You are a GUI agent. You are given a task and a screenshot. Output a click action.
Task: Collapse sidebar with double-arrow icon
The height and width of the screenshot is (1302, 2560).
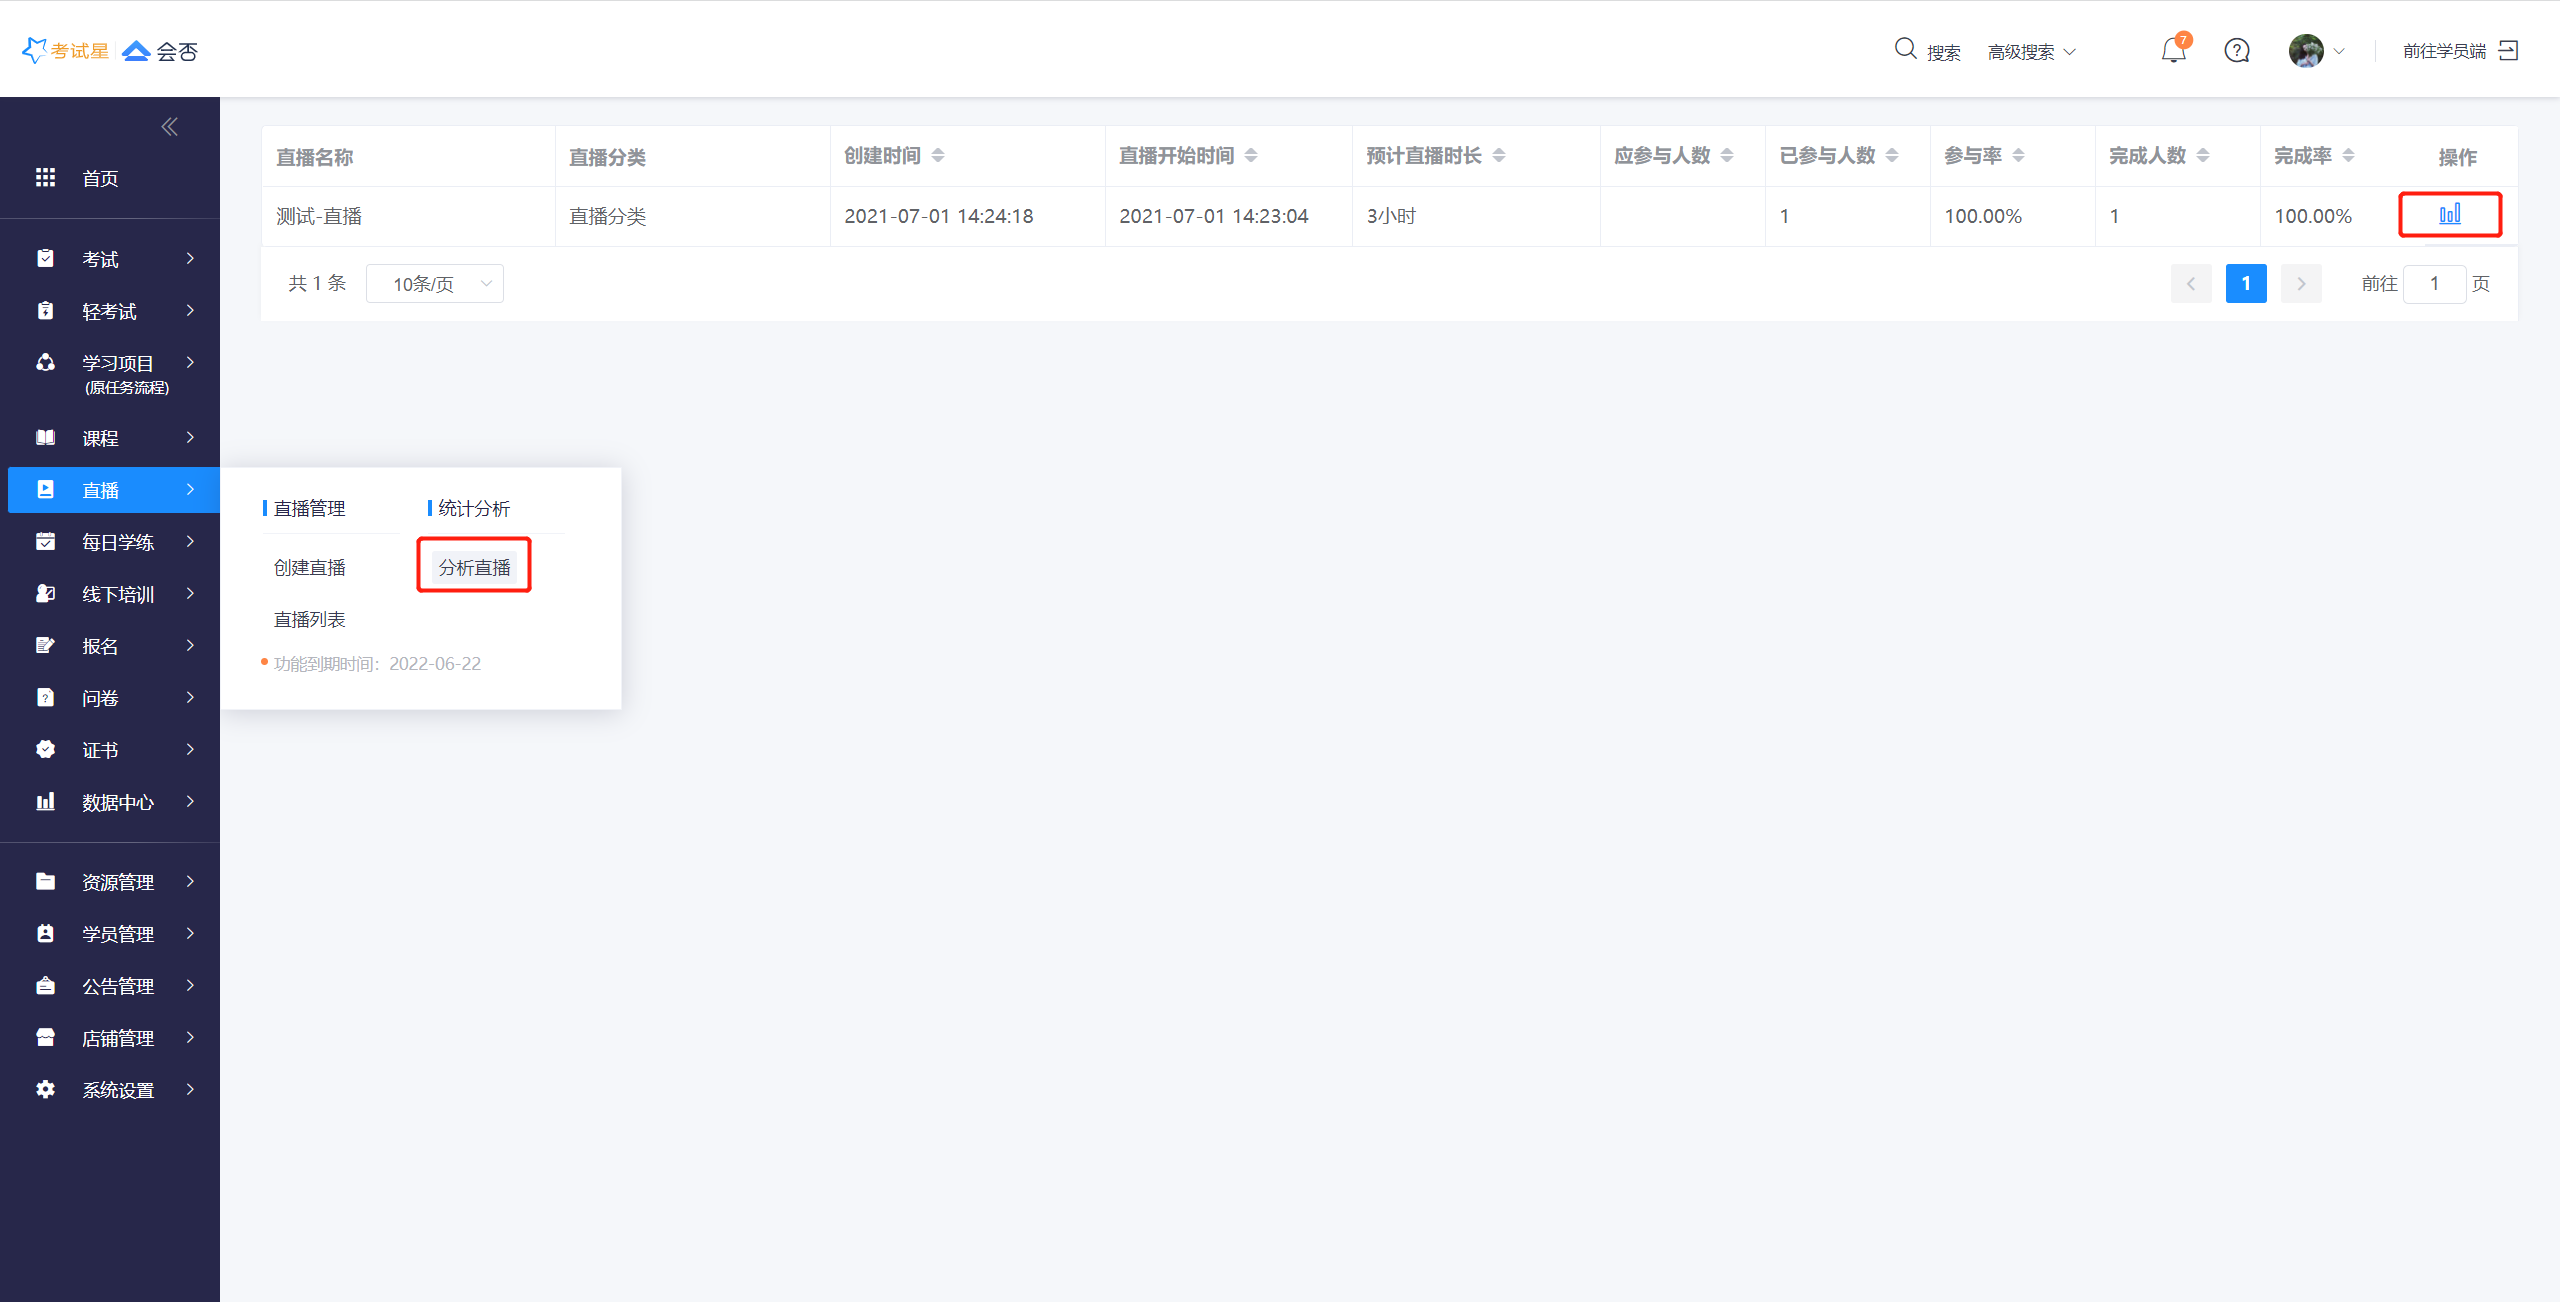[x=169, y=126]
